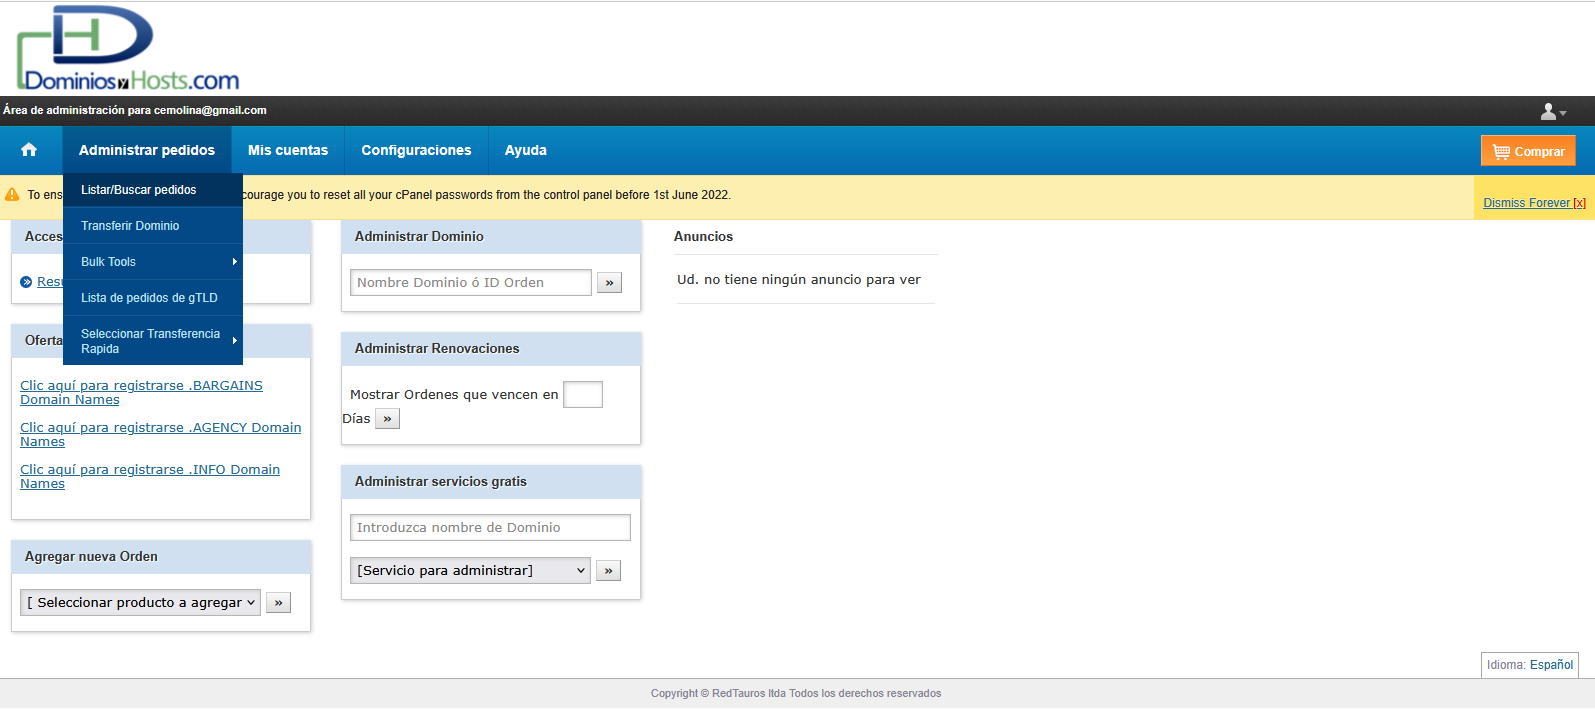Click the arrow button beside Servicio para administrar

(x=608, y=571)
